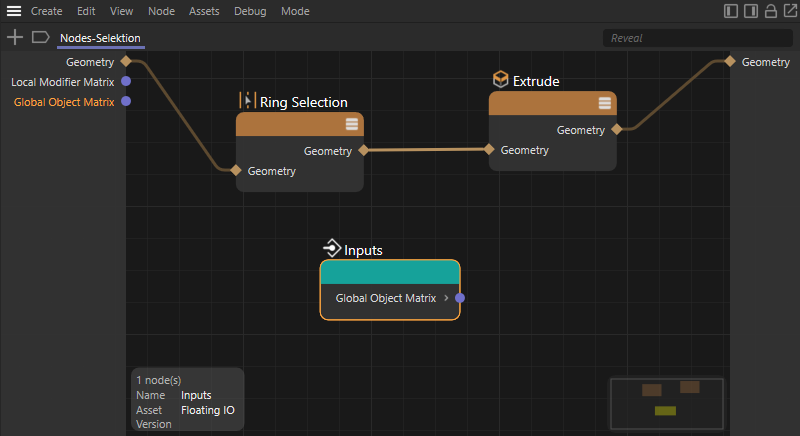Screen dimensions: 800x436
Task: Open the Debug menu
Action: [x=250, y=11]
